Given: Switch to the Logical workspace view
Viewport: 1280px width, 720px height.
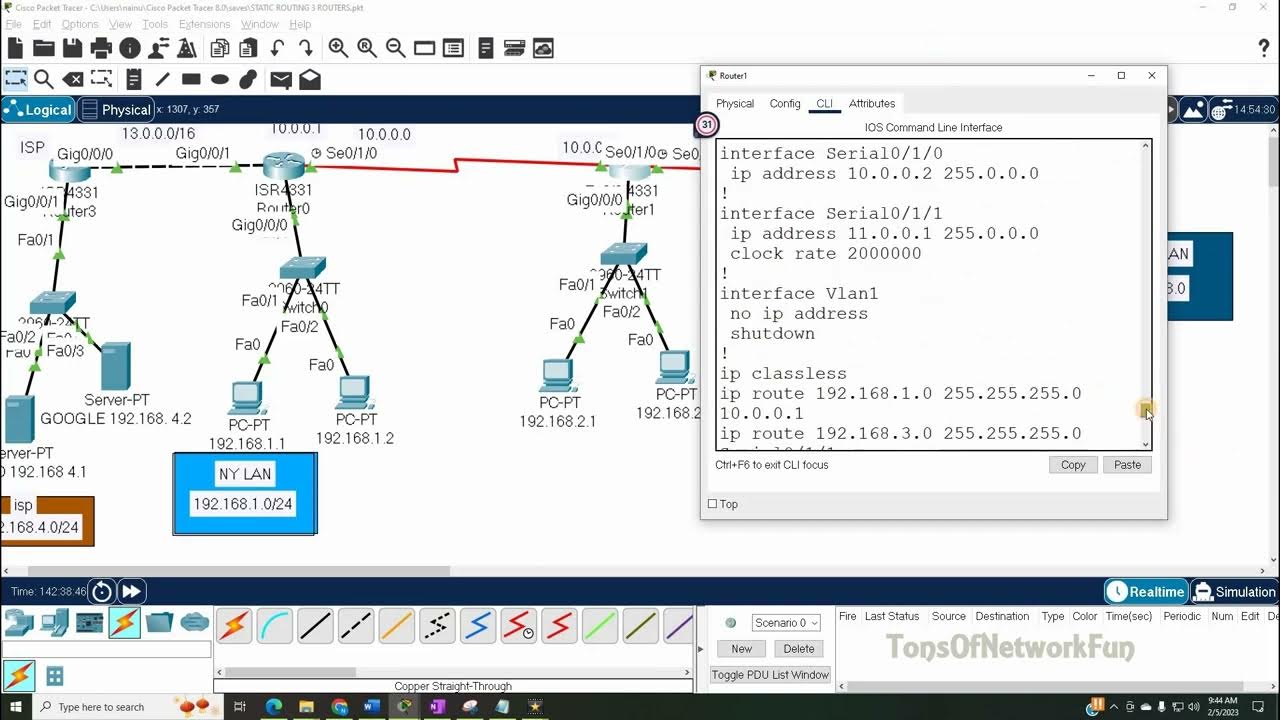Looking at the screenshot, I should [38, 110].
